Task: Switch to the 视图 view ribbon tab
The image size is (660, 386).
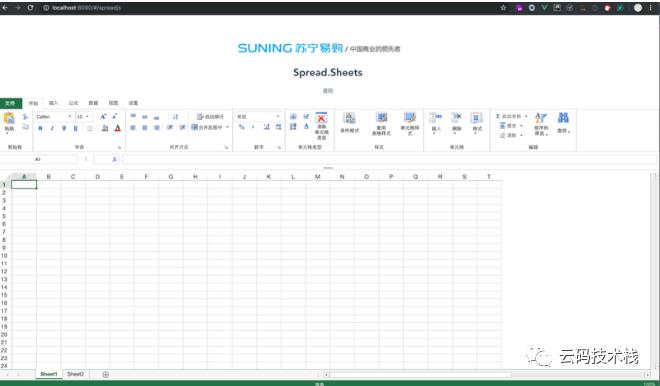Action: point(114,103)
